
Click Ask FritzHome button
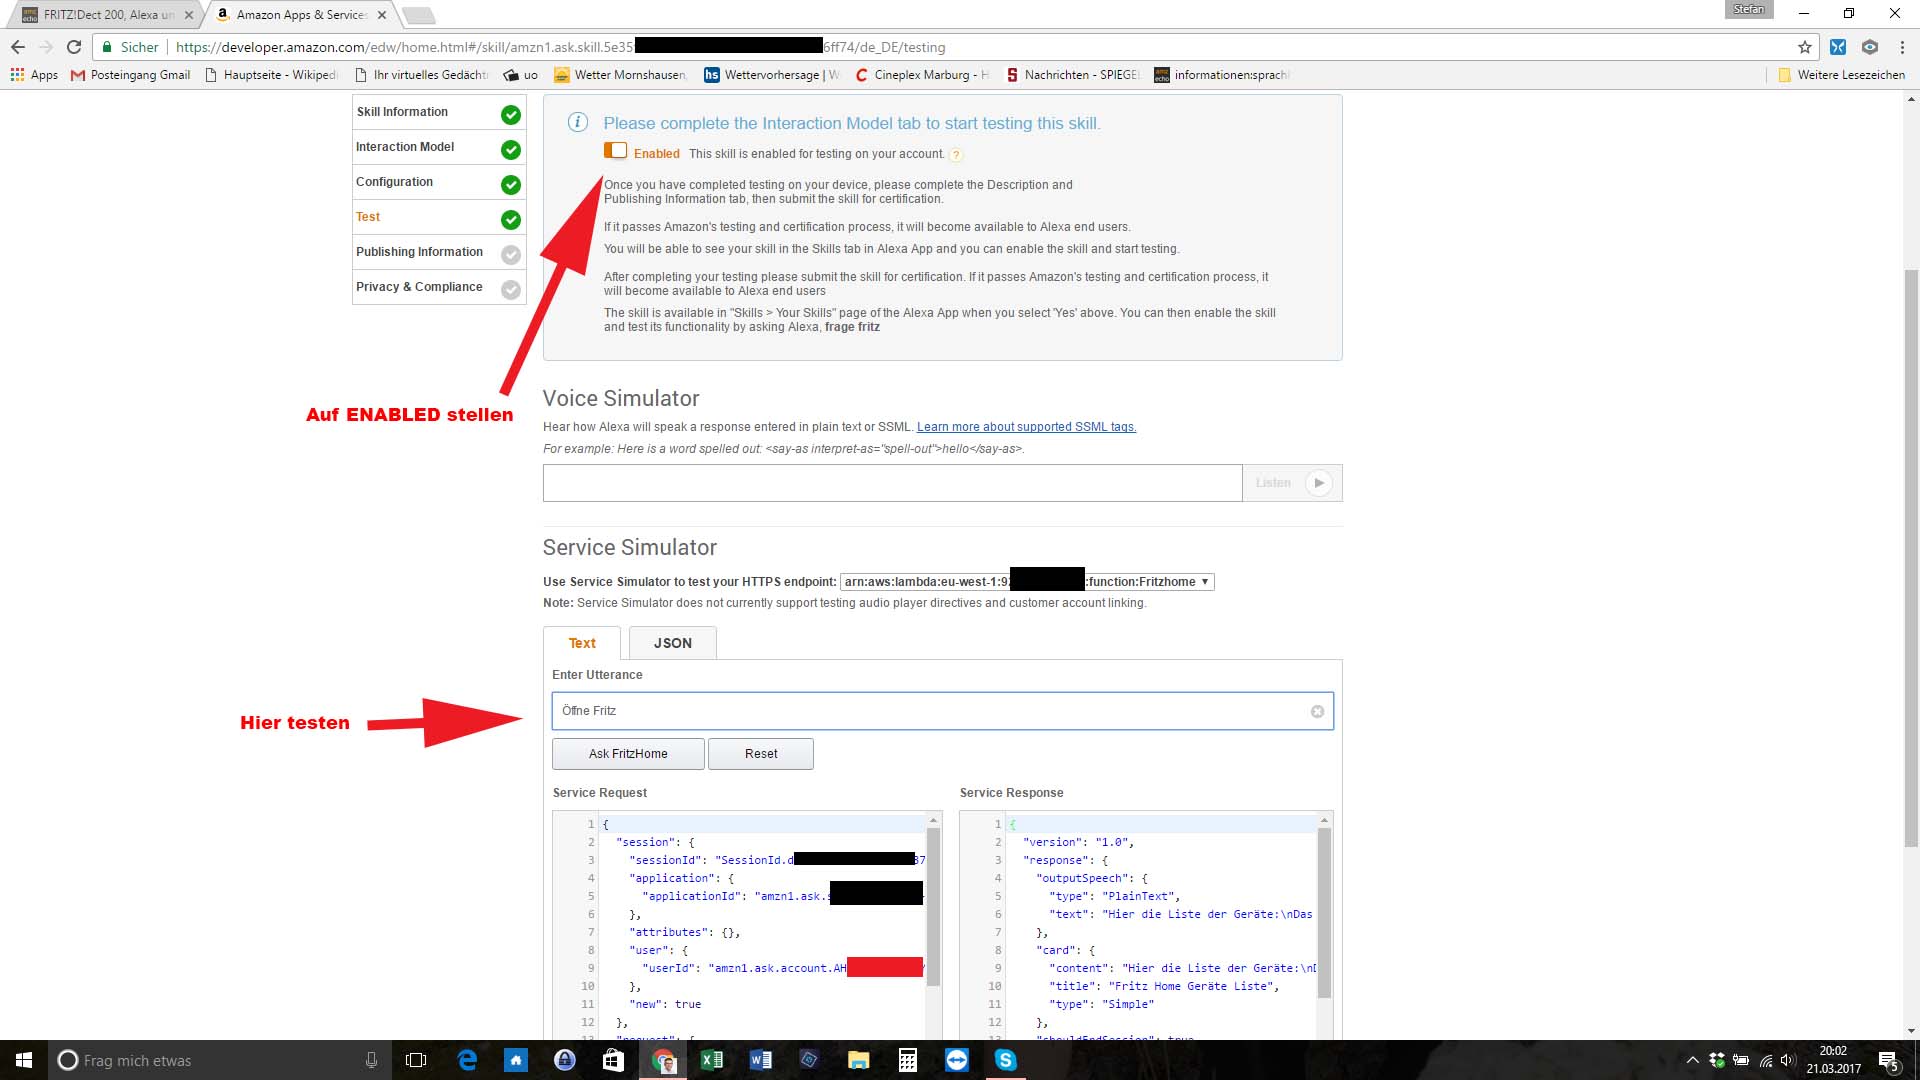click(628, 754)
